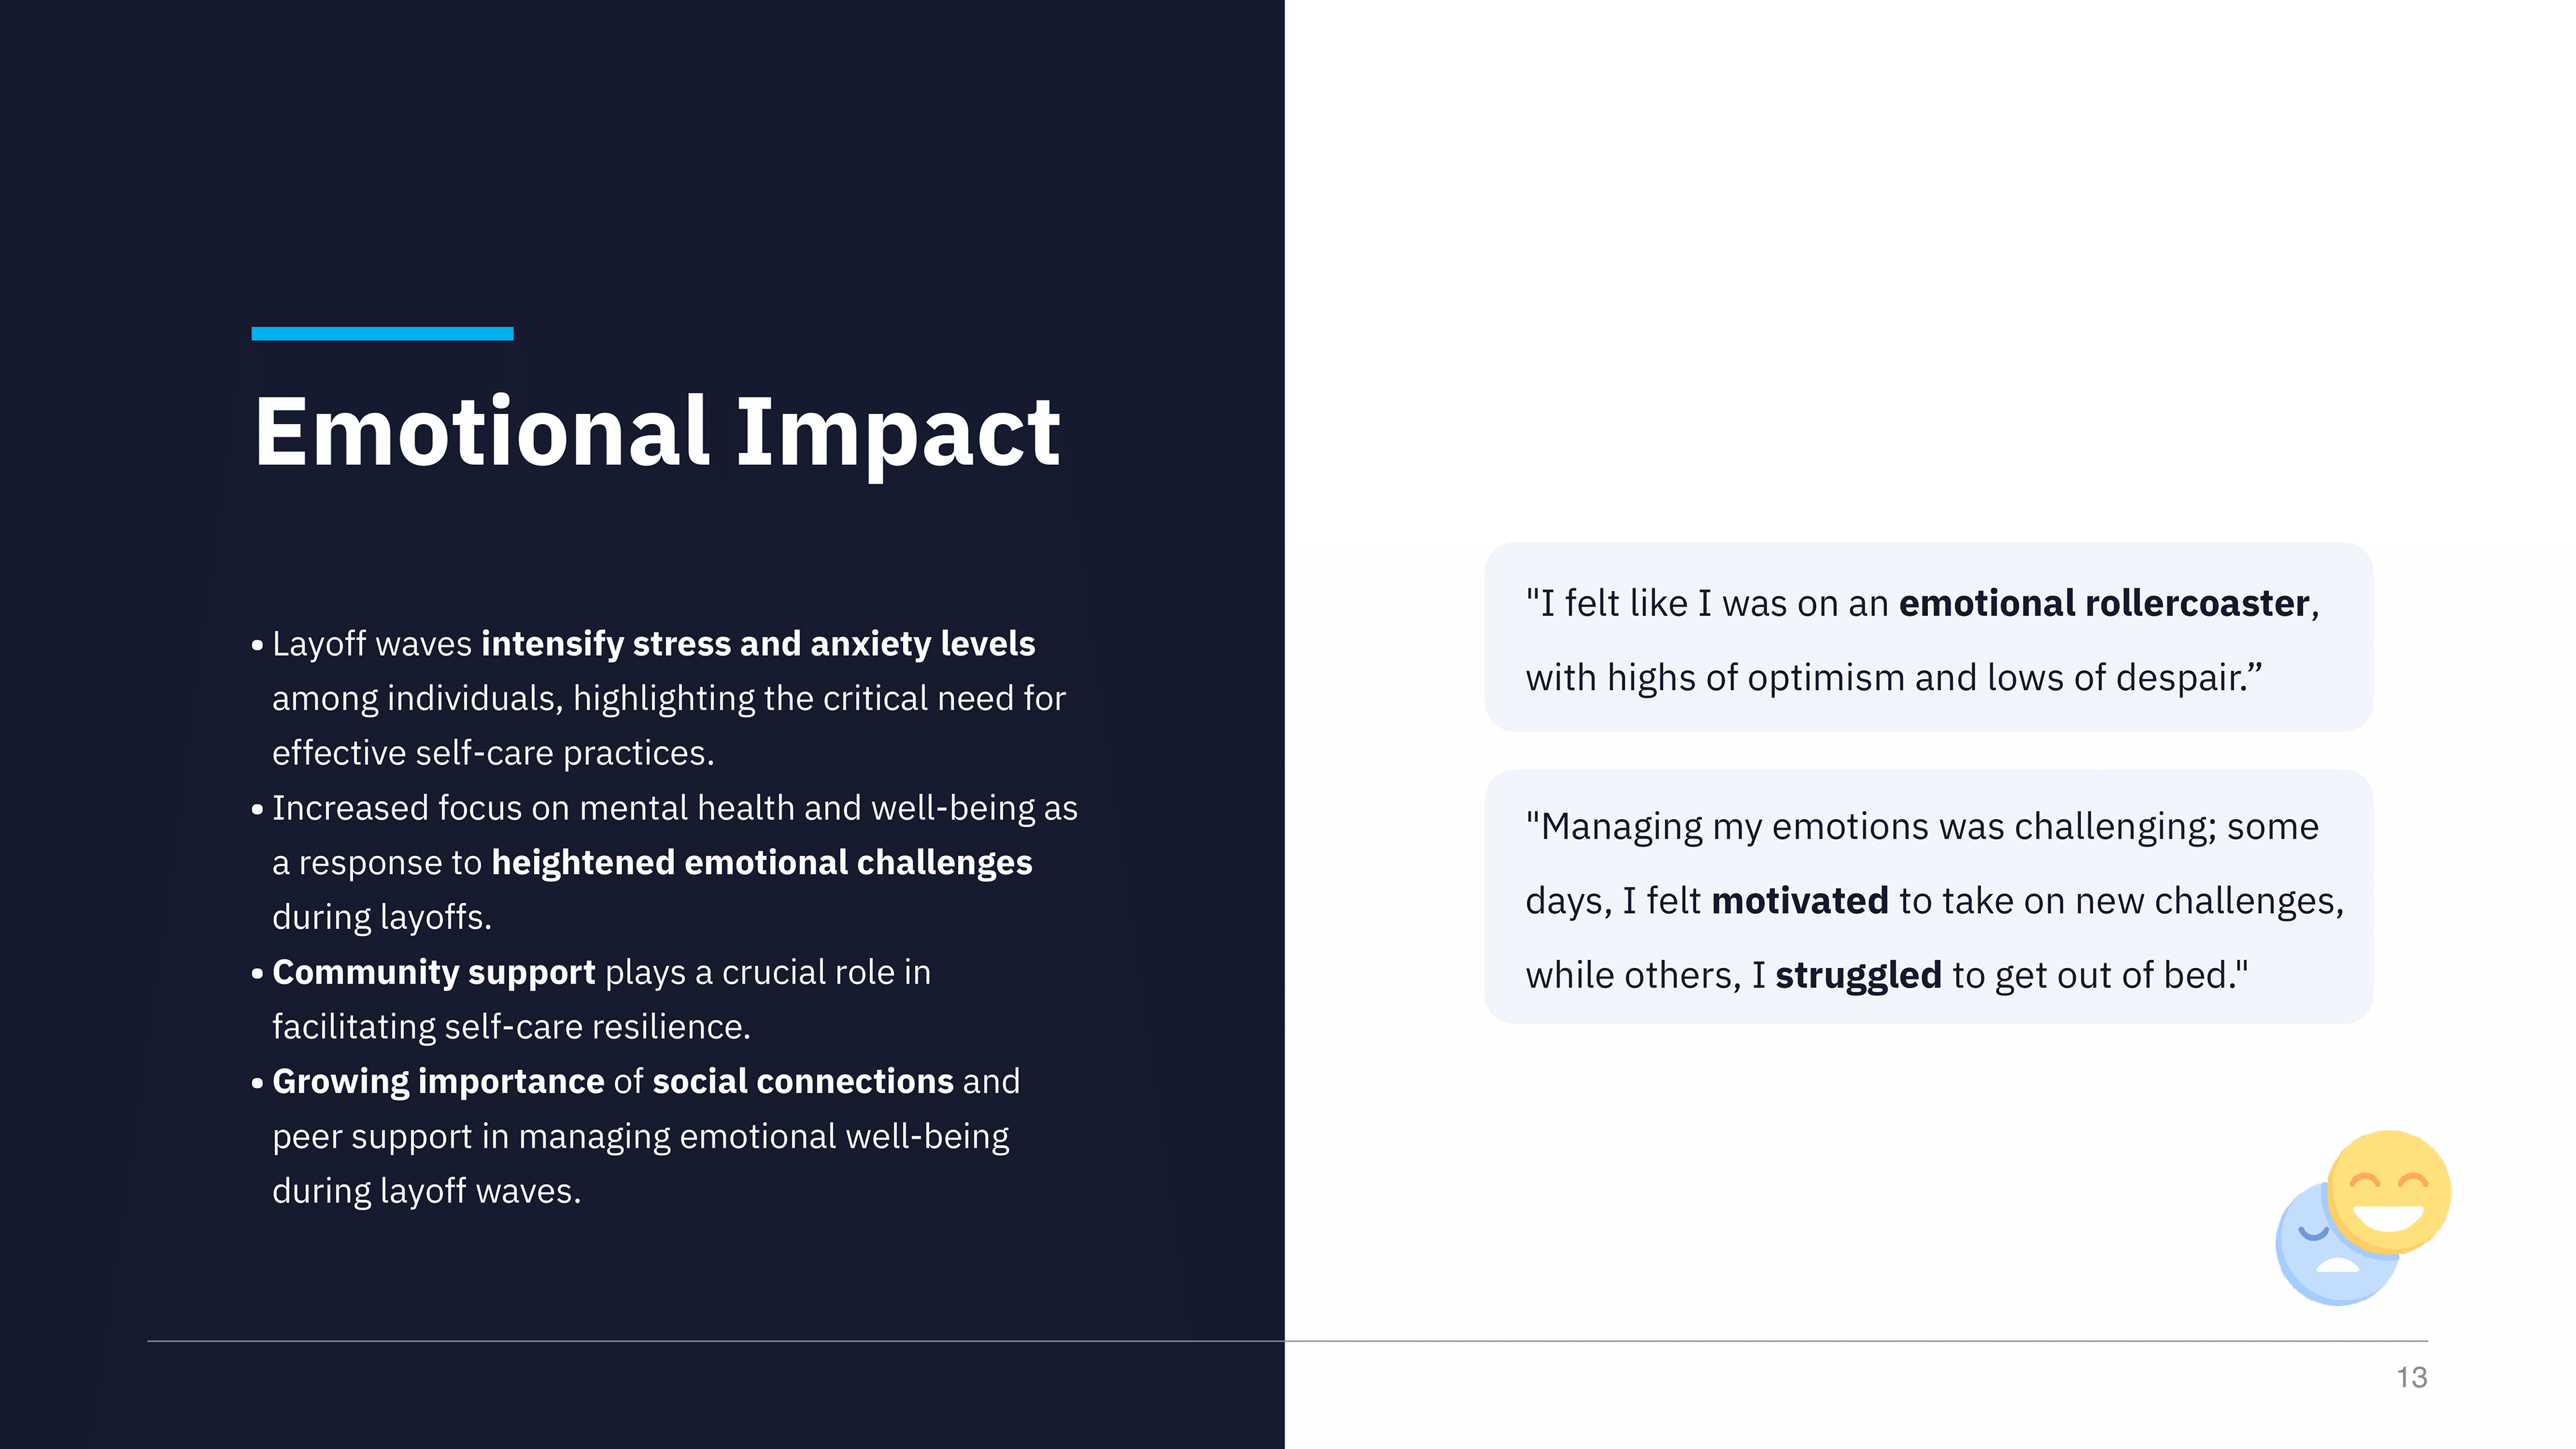This screenshot has width=2576, height=1449.
Task: Click the bold text 'emotional rollercoaster'
Action: [x=2104, y=603]
